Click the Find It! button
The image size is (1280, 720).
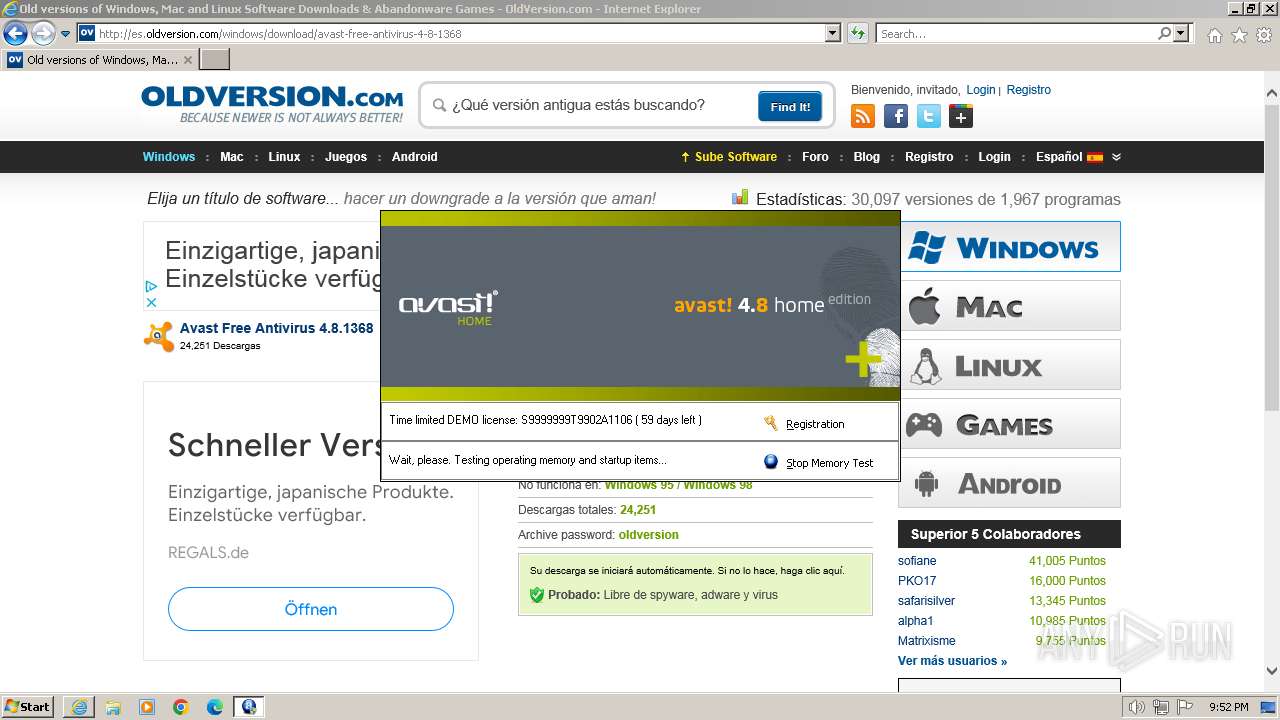click(790, 106)
